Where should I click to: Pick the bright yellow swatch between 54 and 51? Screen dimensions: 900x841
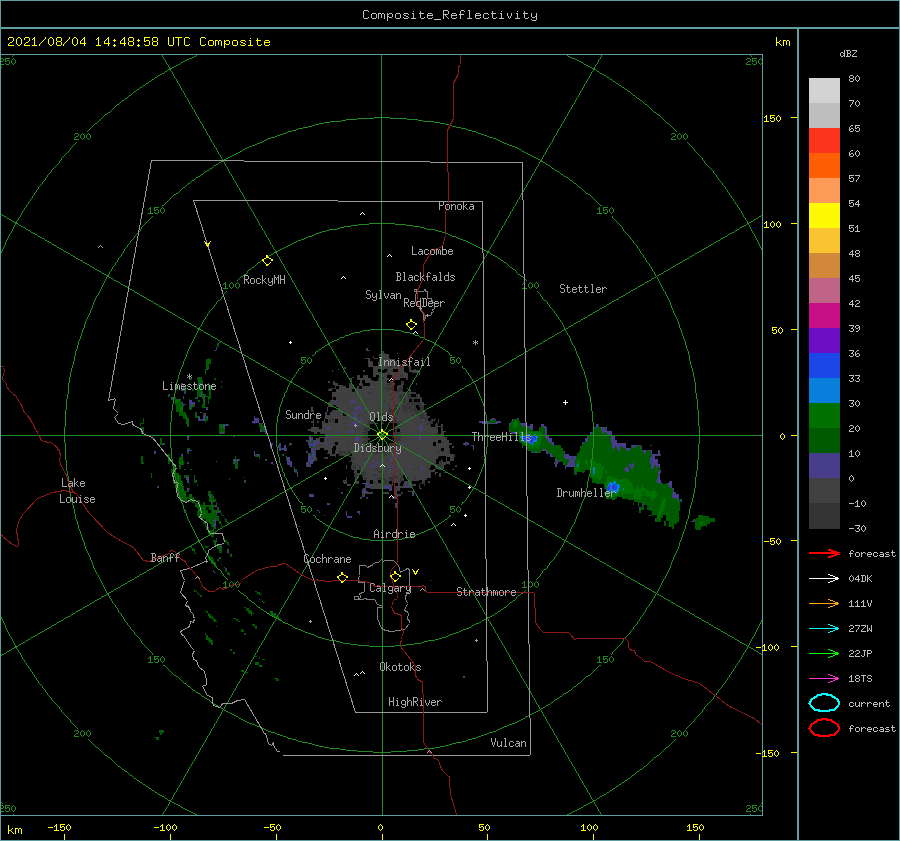pos(824,216)
